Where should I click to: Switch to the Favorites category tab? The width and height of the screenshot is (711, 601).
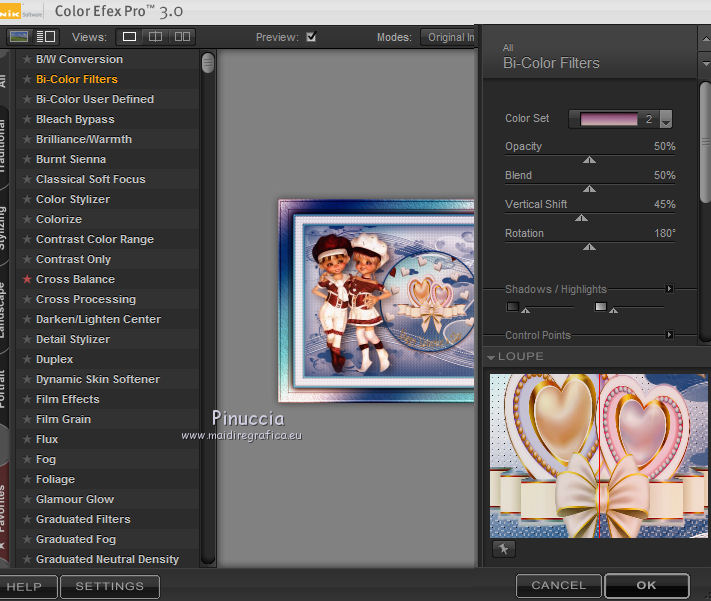tap(4, 513)
